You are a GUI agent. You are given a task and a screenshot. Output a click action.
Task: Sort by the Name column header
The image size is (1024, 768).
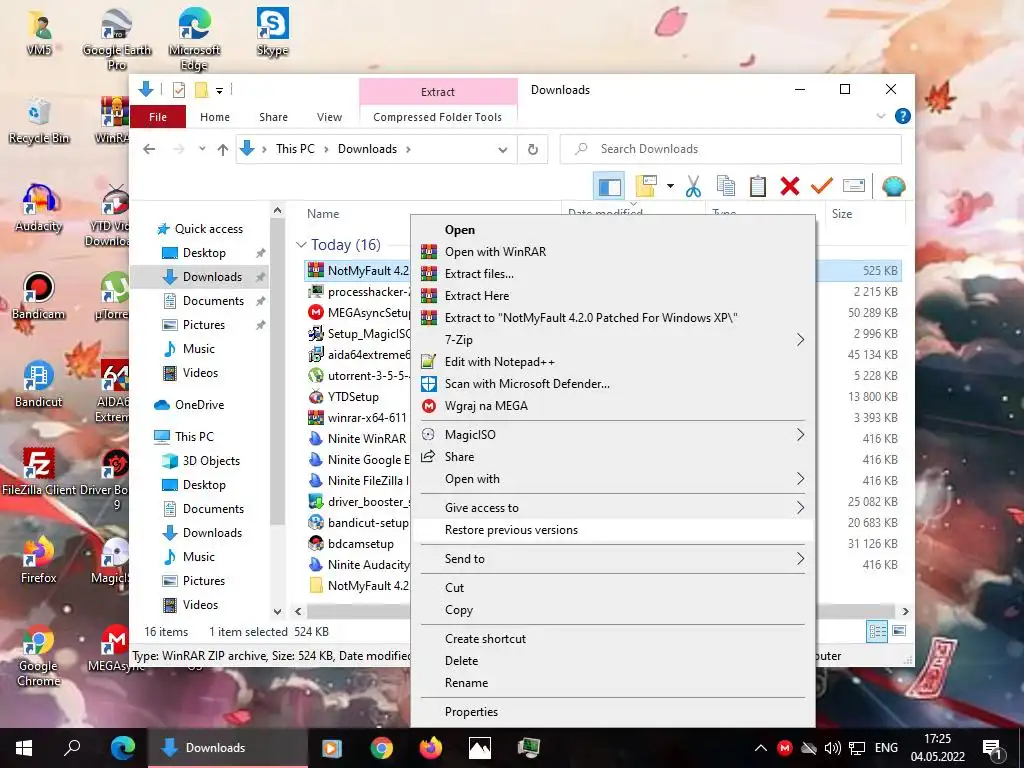(x=323, y=214)
